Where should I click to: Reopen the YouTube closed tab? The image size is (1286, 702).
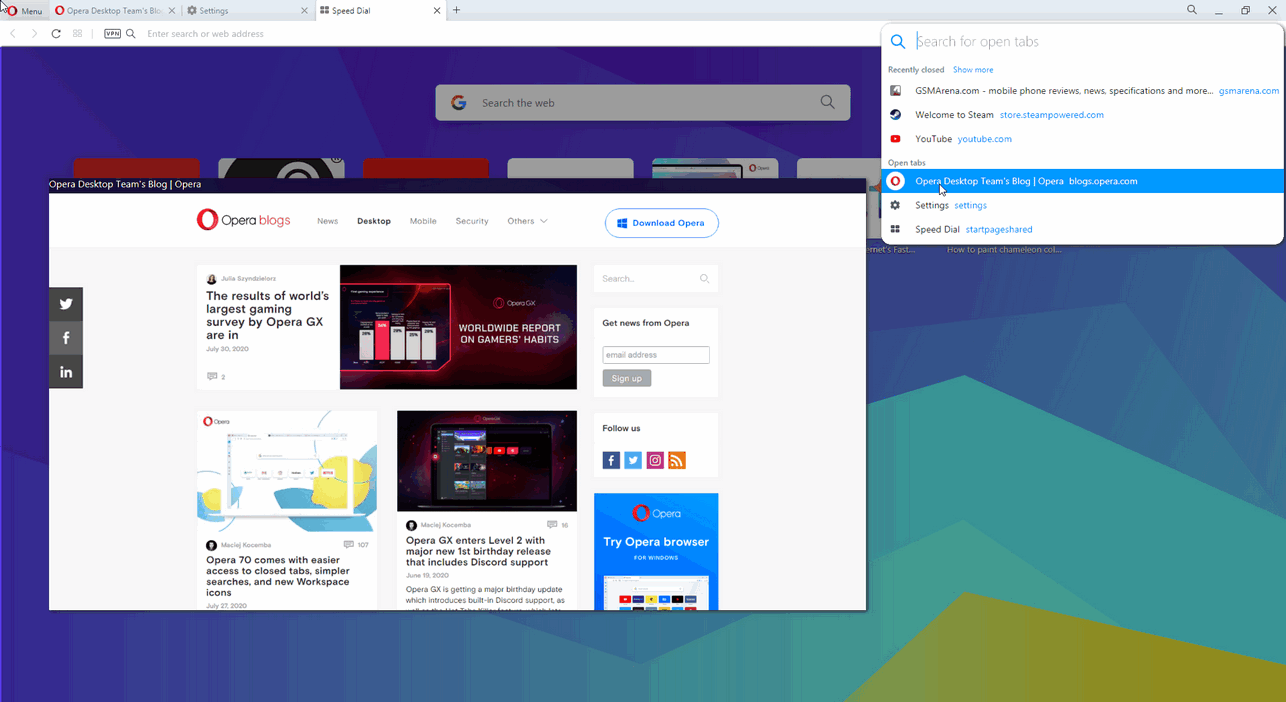pos(1083,139)
